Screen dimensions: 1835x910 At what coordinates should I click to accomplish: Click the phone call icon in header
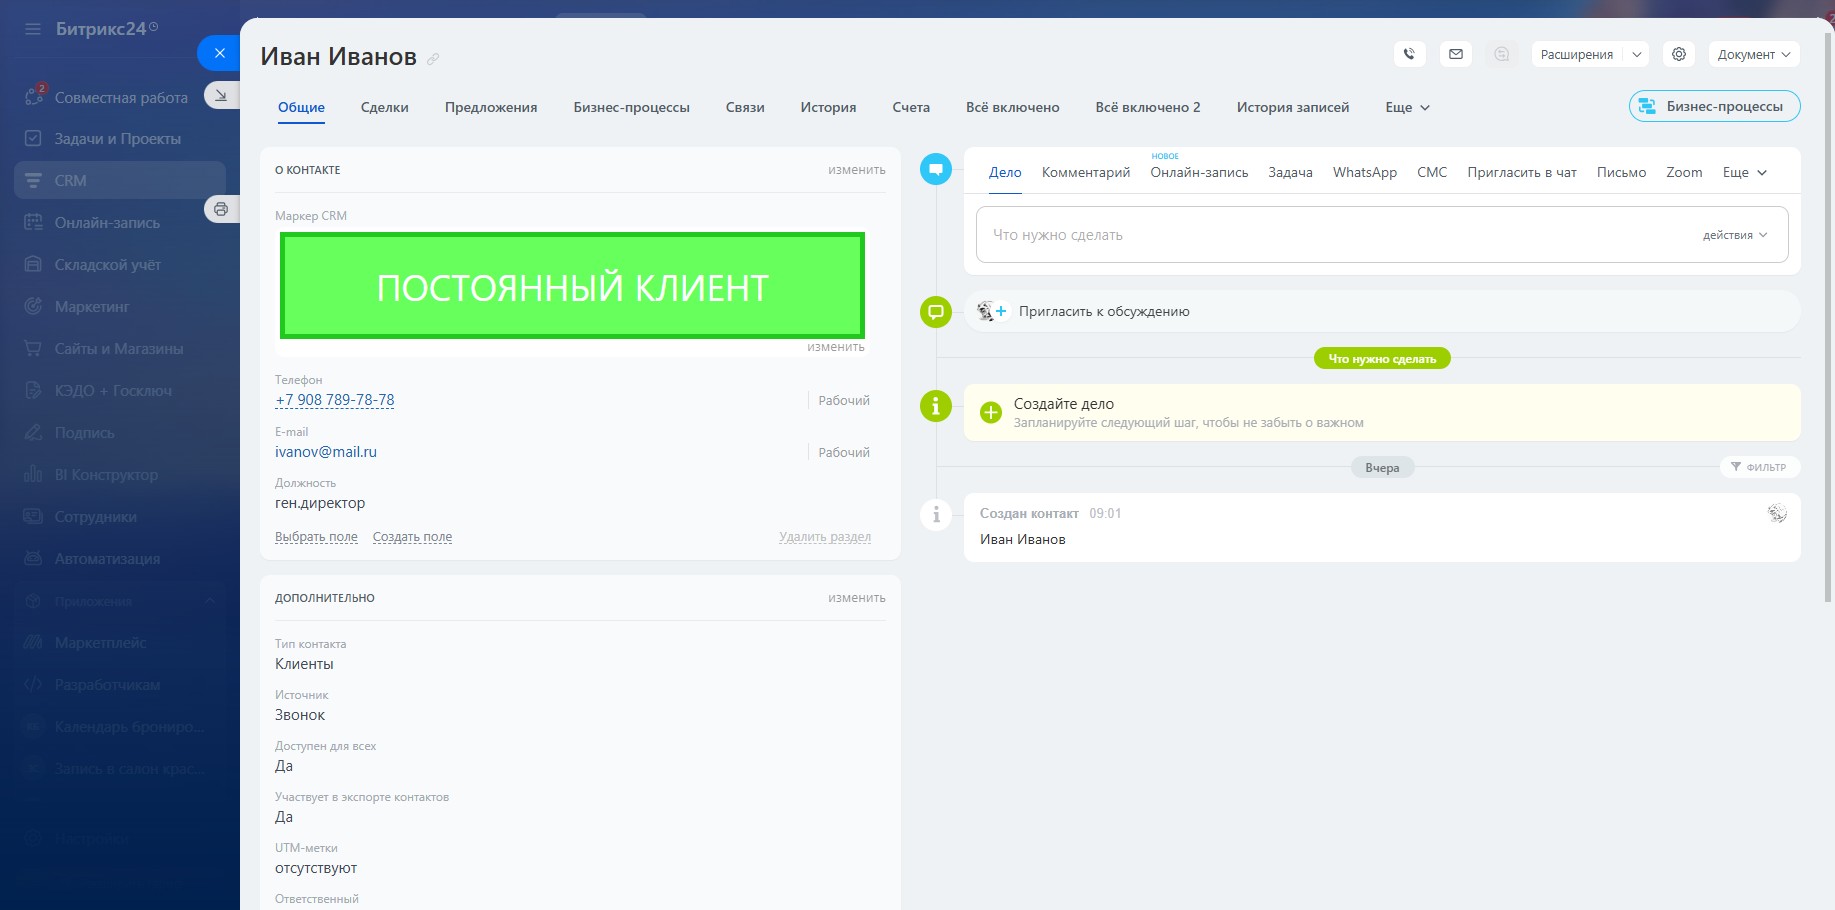(1409, 54)
